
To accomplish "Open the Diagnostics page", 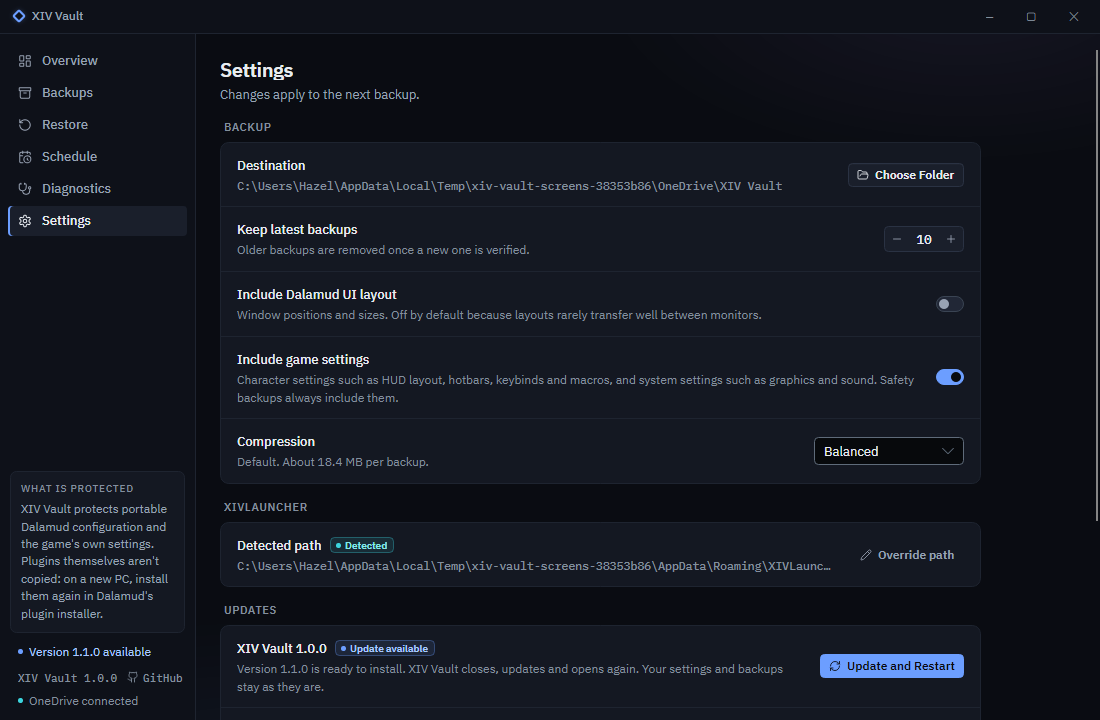I will (x=98, y=189).
